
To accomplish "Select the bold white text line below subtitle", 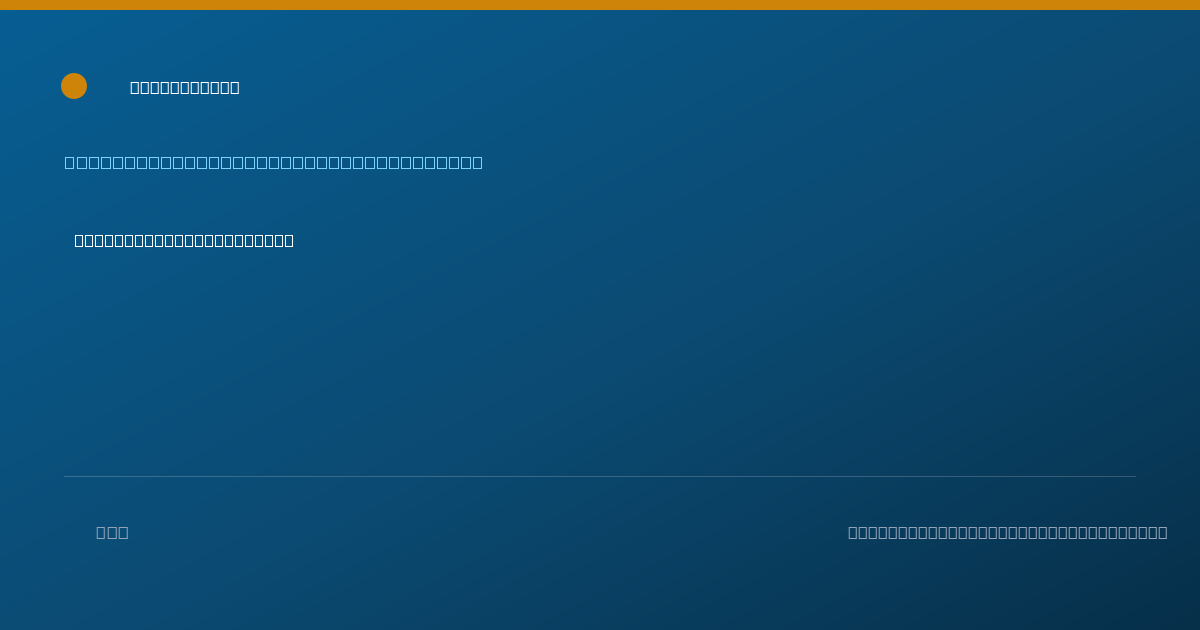I will pyautogui.click(x=184, y=240).
